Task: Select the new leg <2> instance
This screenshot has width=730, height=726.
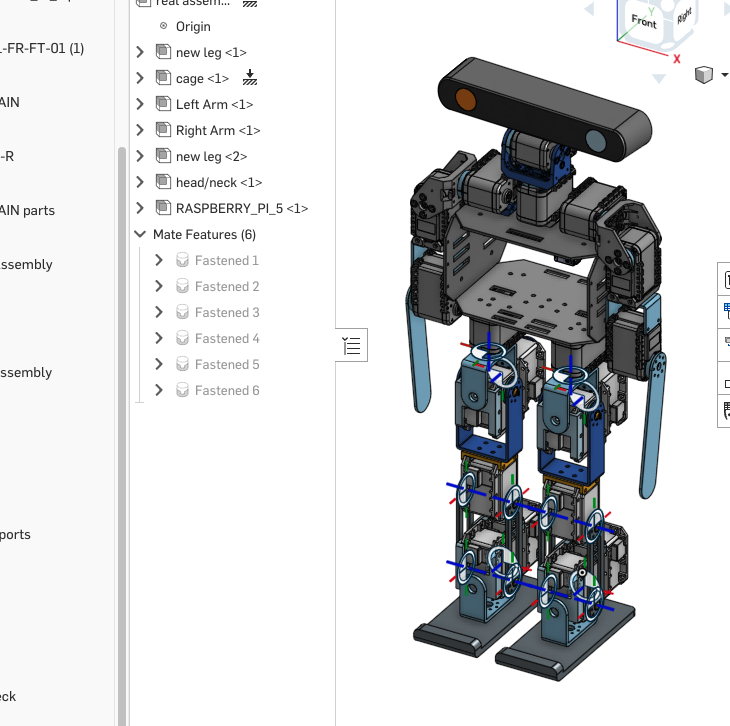Action: coord(211,156)
